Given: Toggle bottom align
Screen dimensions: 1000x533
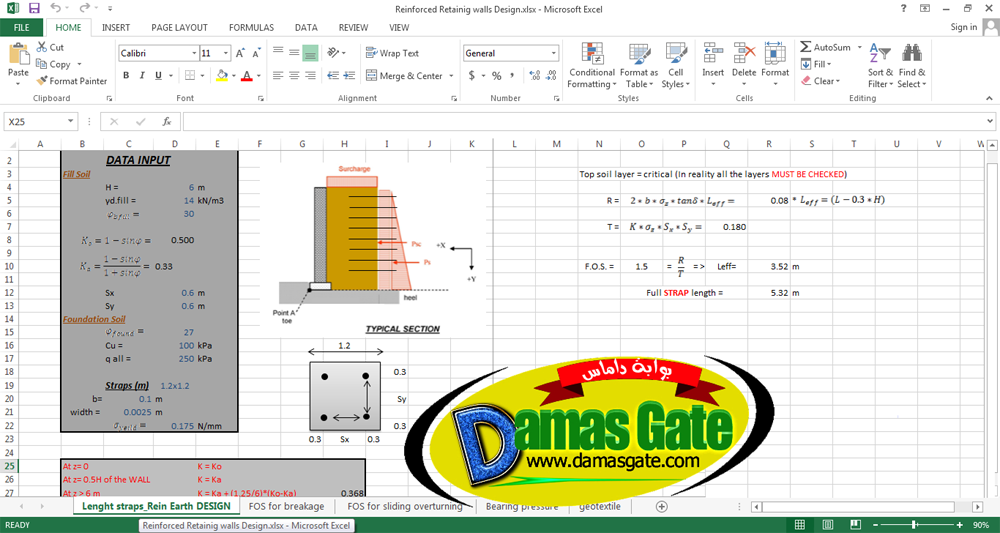Looking at the screenshot, I should (310, 53).
